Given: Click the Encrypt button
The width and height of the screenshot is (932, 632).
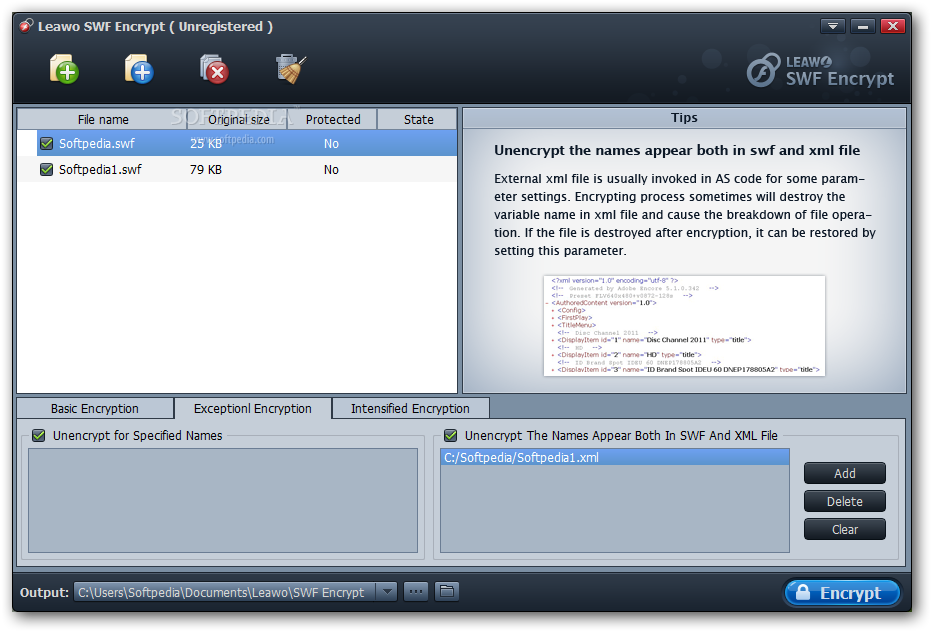Looking at the screenshot, I should coord(842,593).
